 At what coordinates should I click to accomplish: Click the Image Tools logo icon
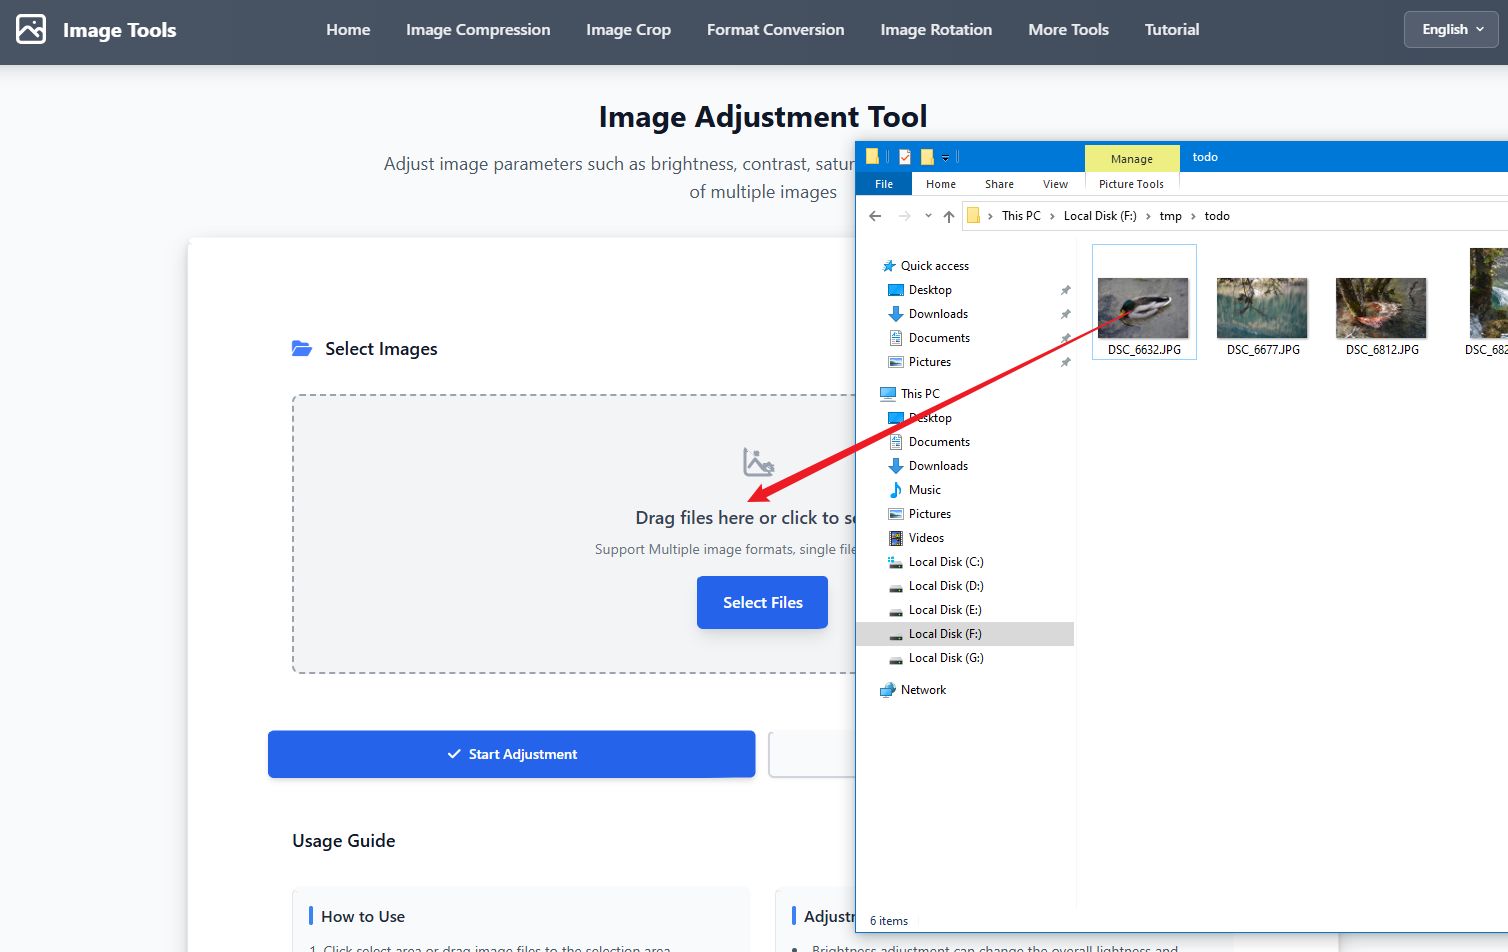coord(31,30)
